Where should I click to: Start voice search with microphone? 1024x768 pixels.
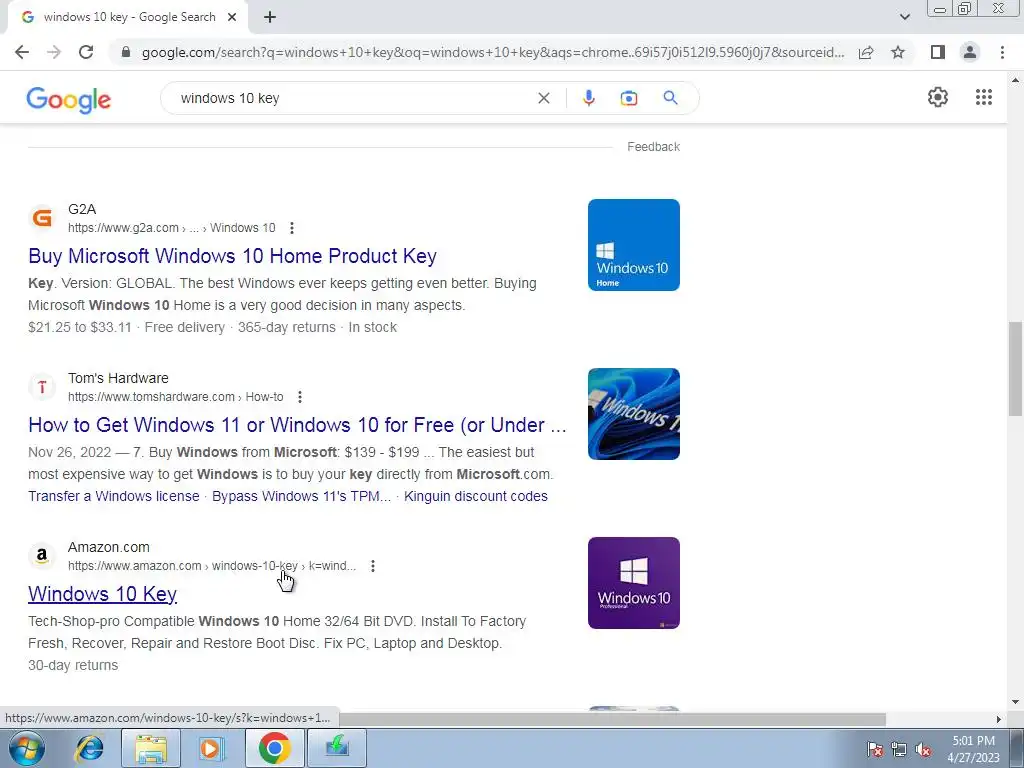(x=588, y=98)
